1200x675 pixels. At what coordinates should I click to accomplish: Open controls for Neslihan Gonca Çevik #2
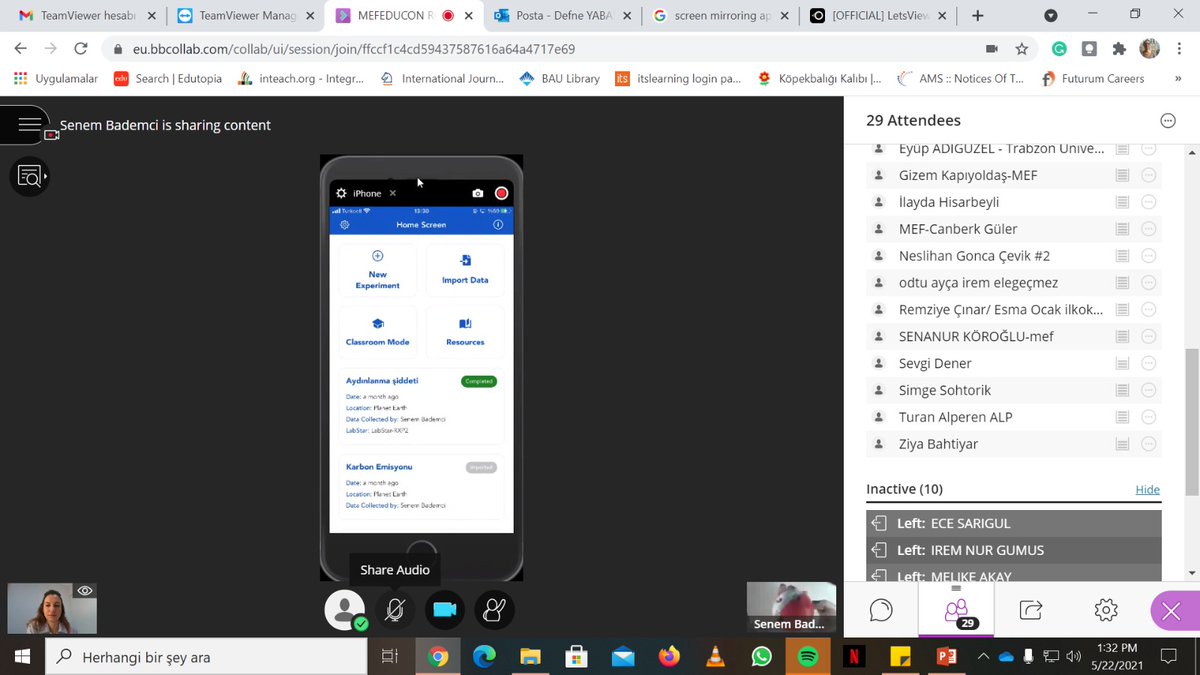point(1148,256)
